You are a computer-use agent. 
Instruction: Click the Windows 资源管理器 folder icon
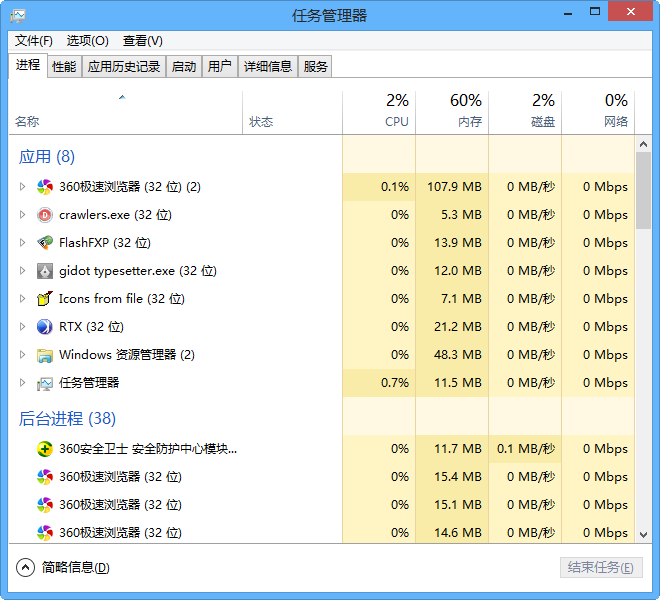pos(45,355)
